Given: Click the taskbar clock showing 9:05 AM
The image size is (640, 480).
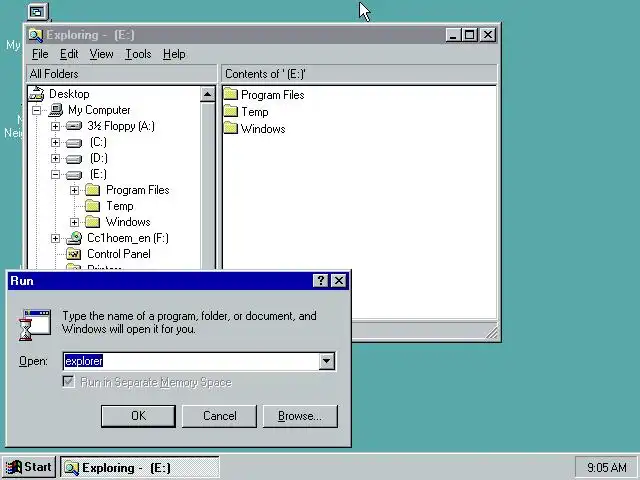Looking at the screenshot, I should 607,467.
